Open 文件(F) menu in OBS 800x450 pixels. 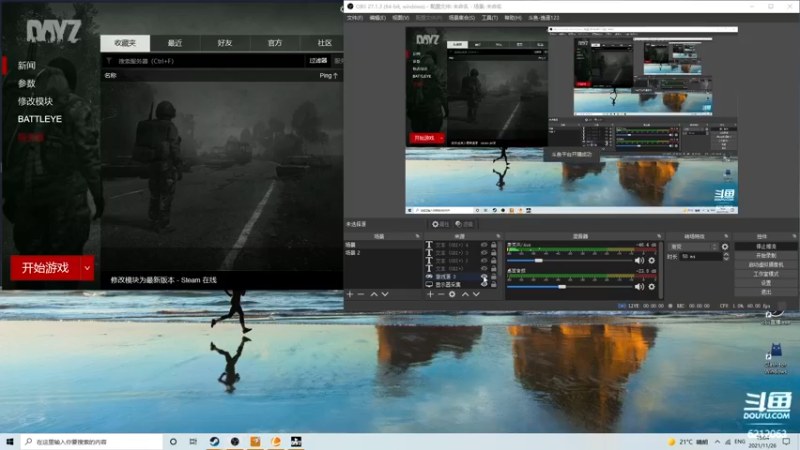(x=355, y=18)
